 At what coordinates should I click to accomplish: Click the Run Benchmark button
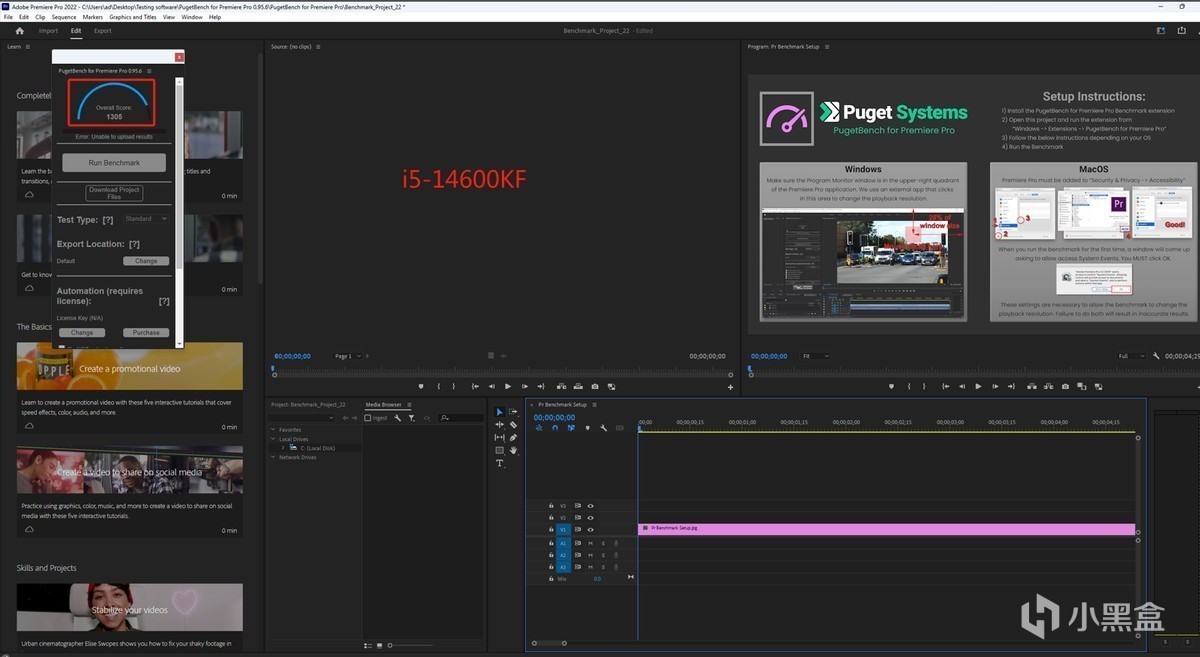114,162
